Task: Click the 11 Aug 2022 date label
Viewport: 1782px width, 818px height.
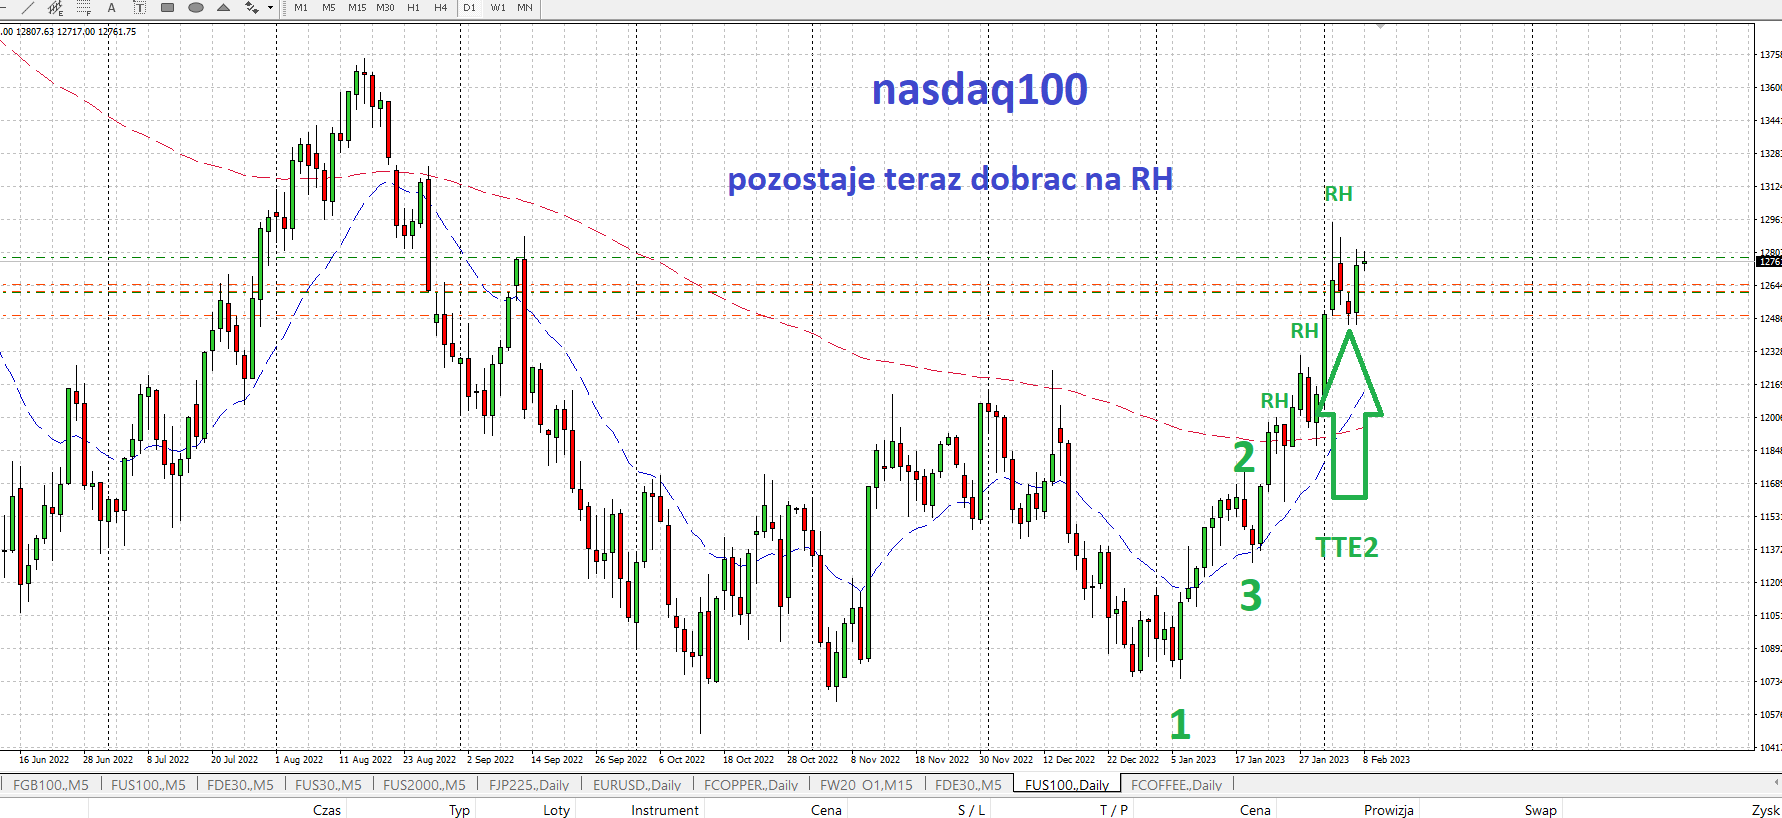Action: coord(365,759)
